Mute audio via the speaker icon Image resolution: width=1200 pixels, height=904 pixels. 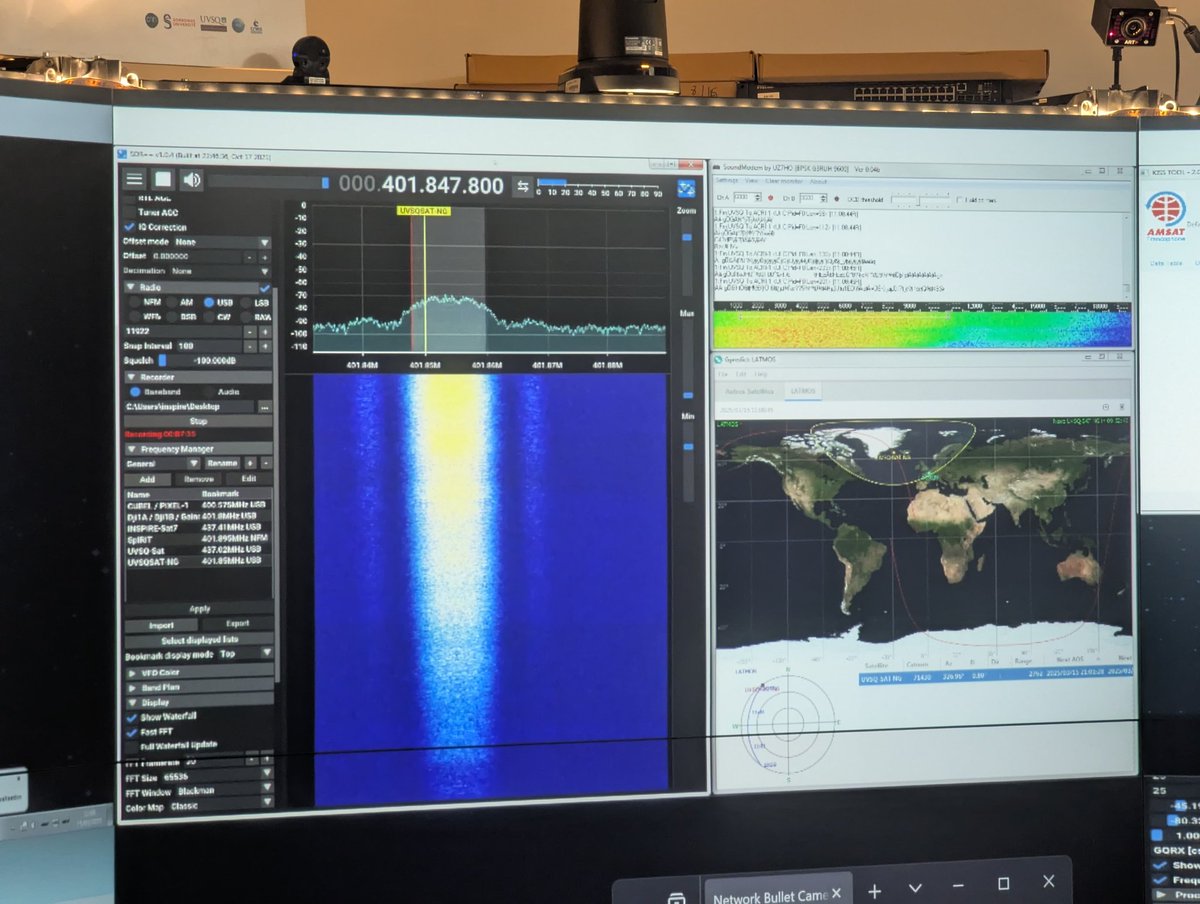192,178
